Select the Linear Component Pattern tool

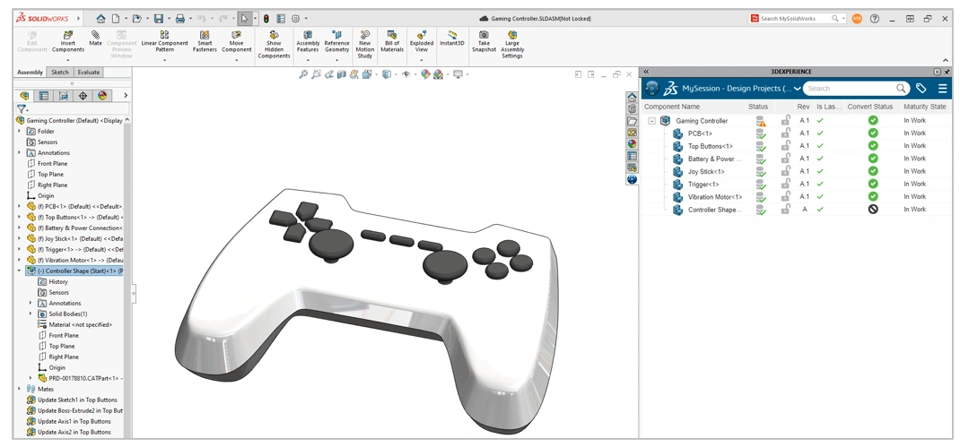tap(165, 42)
